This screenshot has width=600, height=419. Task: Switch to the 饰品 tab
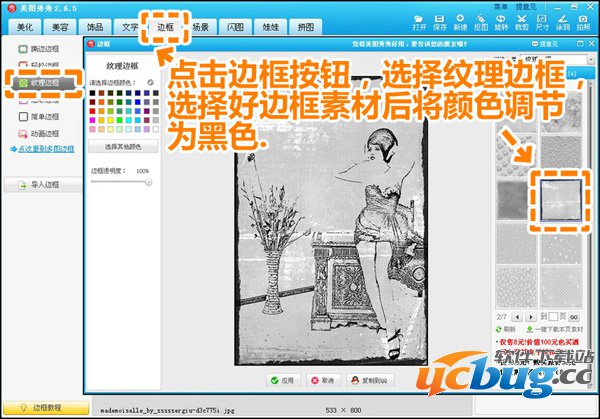pyautogui.click(x=95, y=27)
